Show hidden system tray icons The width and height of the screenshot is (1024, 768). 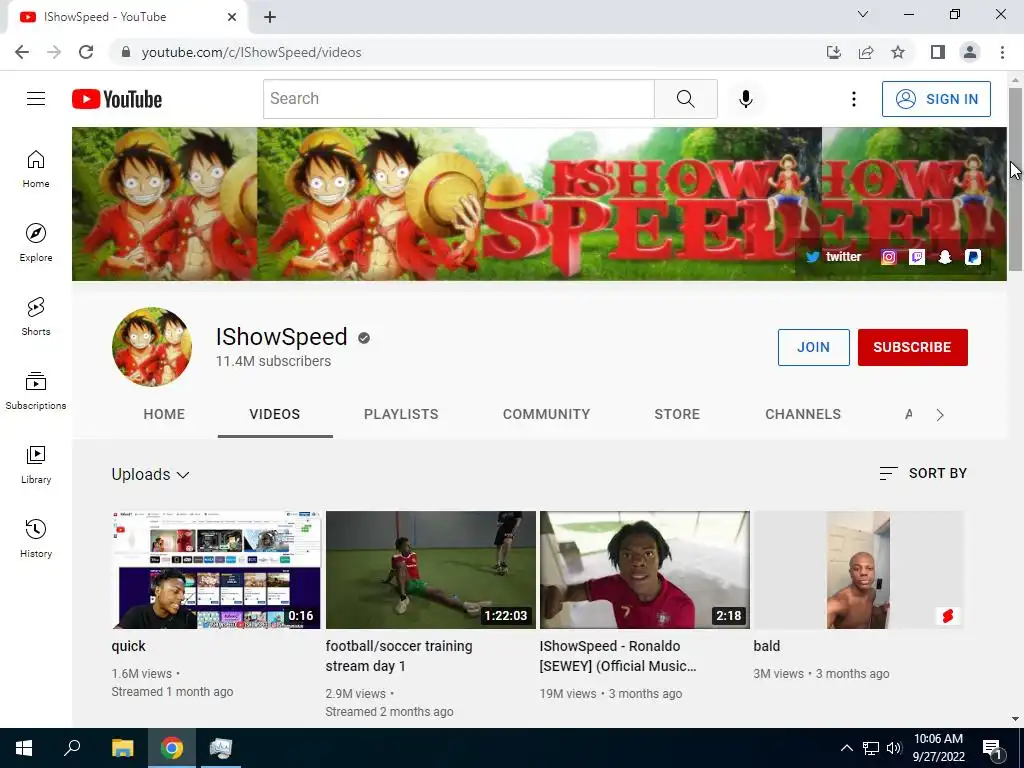click(846, 748)
